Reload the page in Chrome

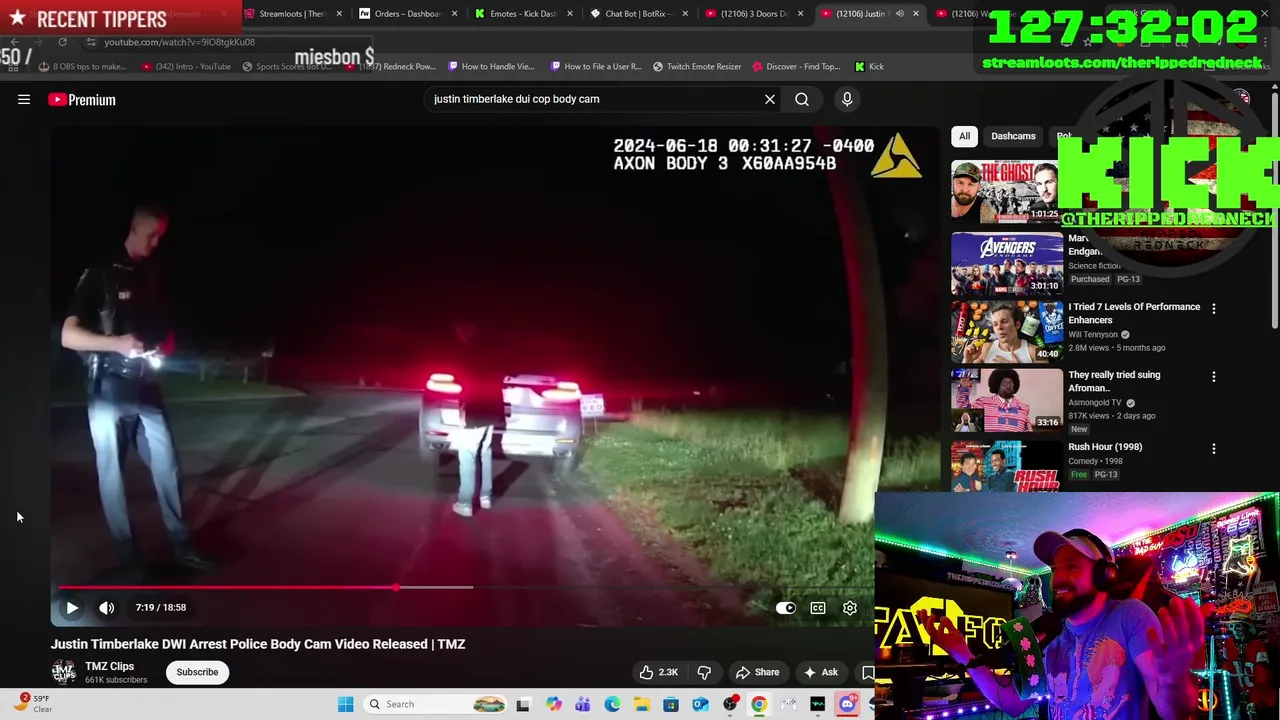click(62, 42)
